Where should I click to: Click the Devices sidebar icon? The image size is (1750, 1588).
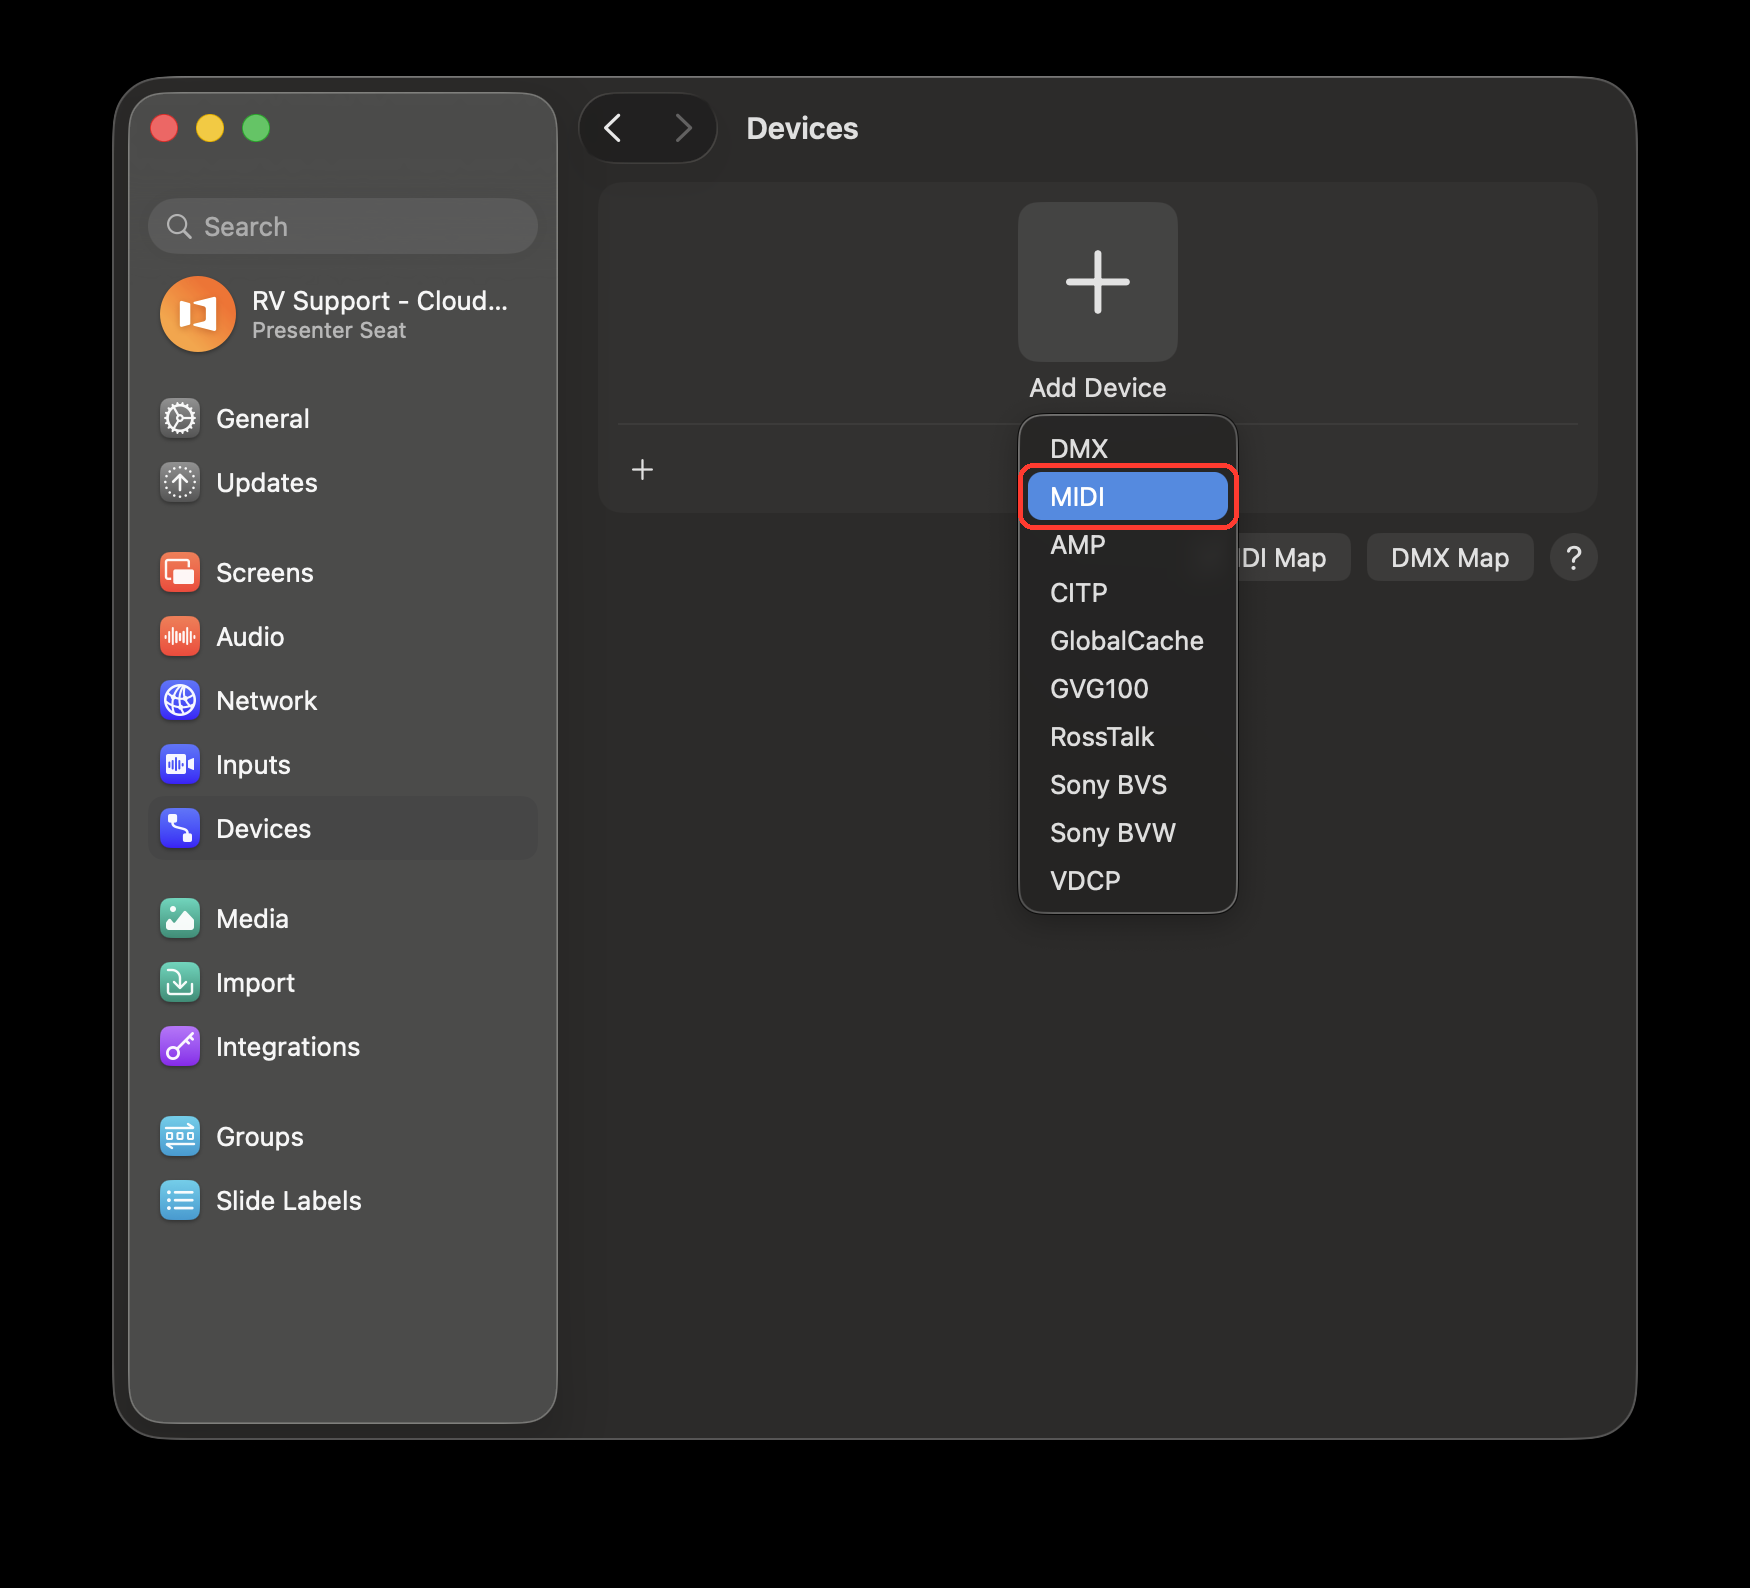click(x=180, y=828)
